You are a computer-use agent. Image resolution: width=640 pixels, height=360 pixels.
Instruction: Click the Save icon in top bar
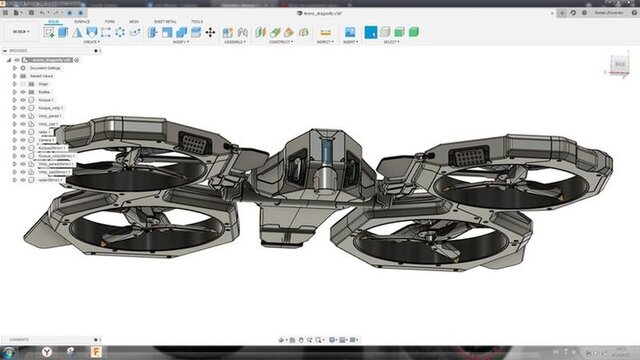tap(31, 13)
